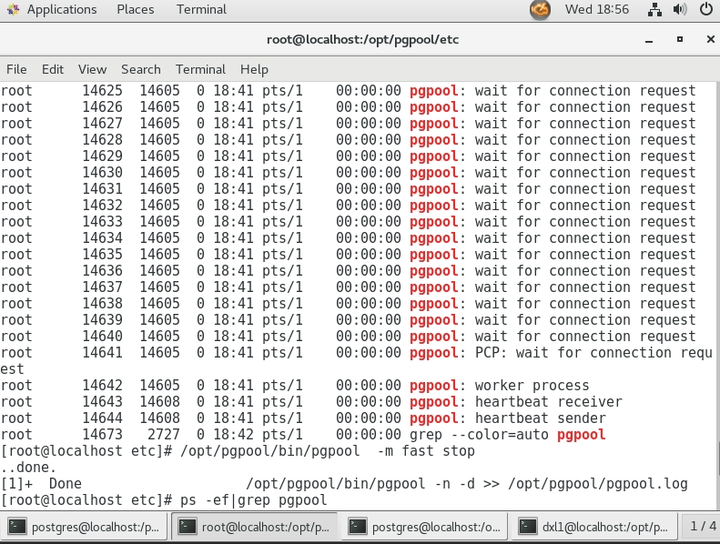Click PID 14642 in worker process row

pyautogui.click(x=102, y=385)
